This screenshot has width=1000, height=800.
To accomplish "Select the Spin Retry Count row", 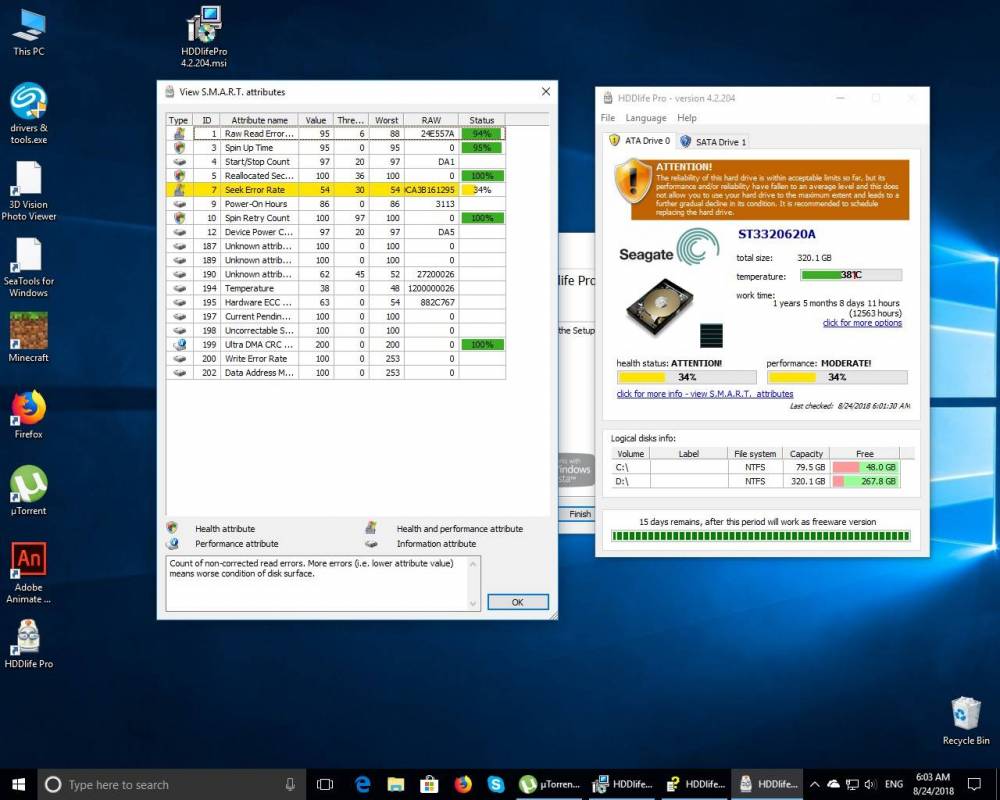I will [x=335, y=218].
